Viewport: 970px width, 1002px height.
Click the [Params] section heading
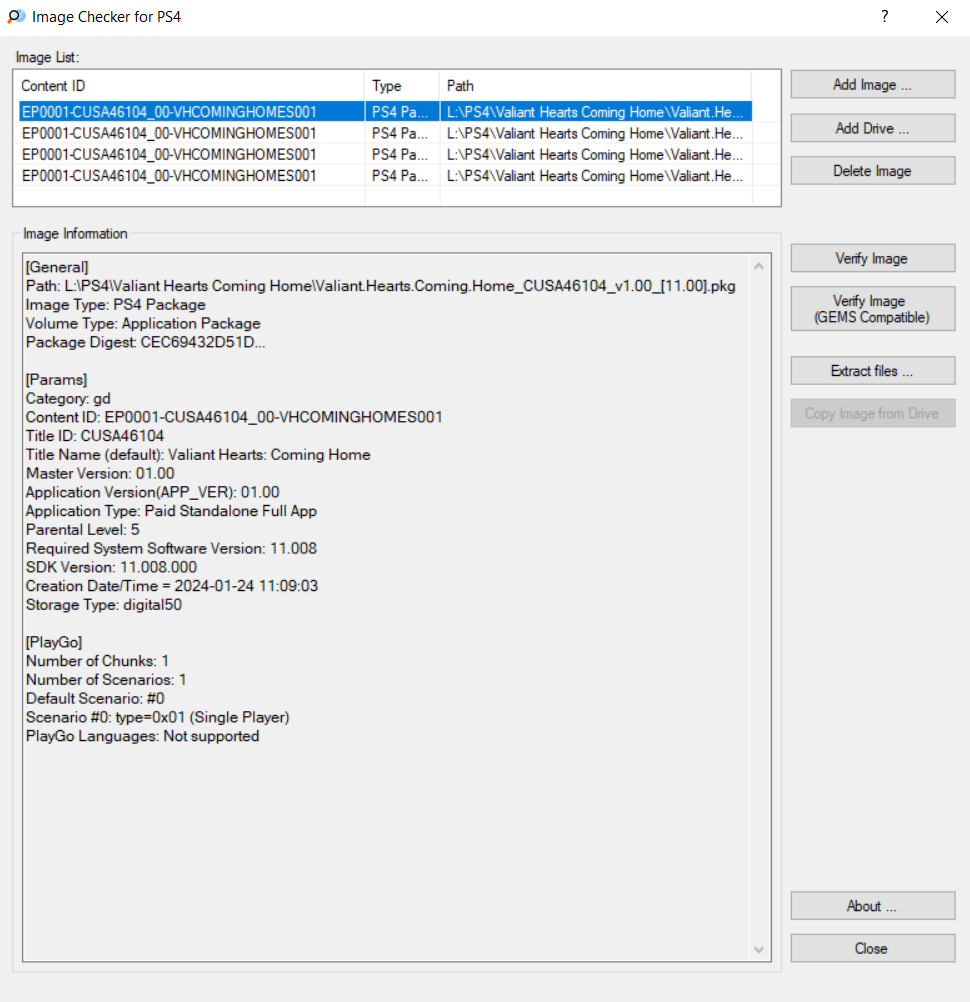coord(56,380)
